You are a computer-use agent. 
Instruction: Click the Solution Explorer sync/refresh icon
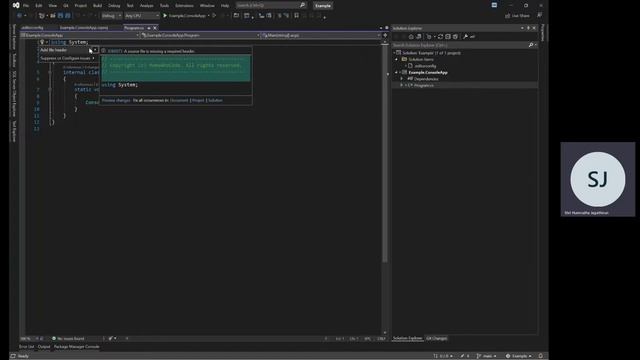tap(440, 37)
